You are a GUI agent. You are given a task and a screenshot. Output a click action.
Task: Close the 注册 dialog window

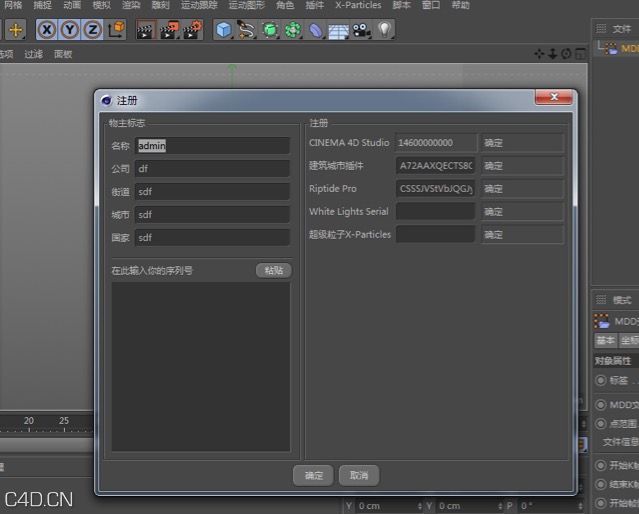point(553,97)
